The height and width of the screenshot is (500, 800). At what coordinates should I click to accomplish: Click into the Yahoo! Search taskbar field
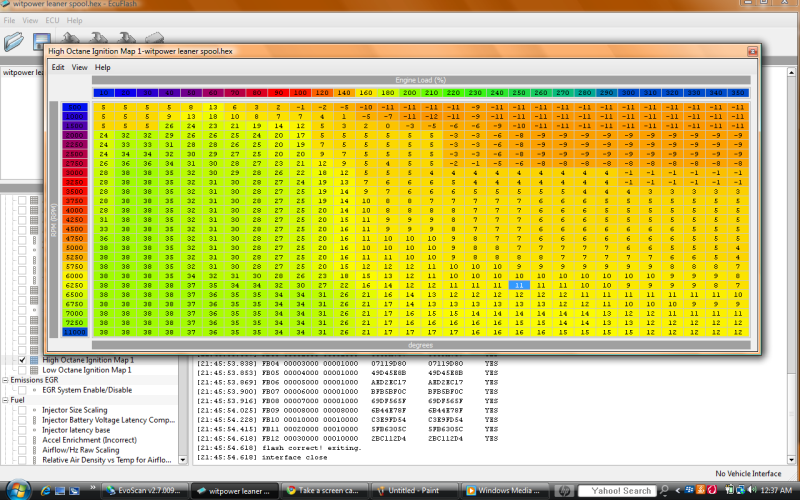pyautogui.click(x=618, y=491)
